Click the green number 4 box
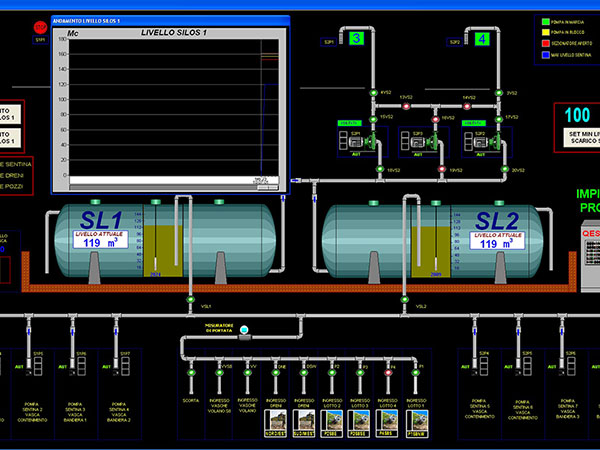This screenshot has height=450, width=600. pyautogui.click(x=483, y=40)
